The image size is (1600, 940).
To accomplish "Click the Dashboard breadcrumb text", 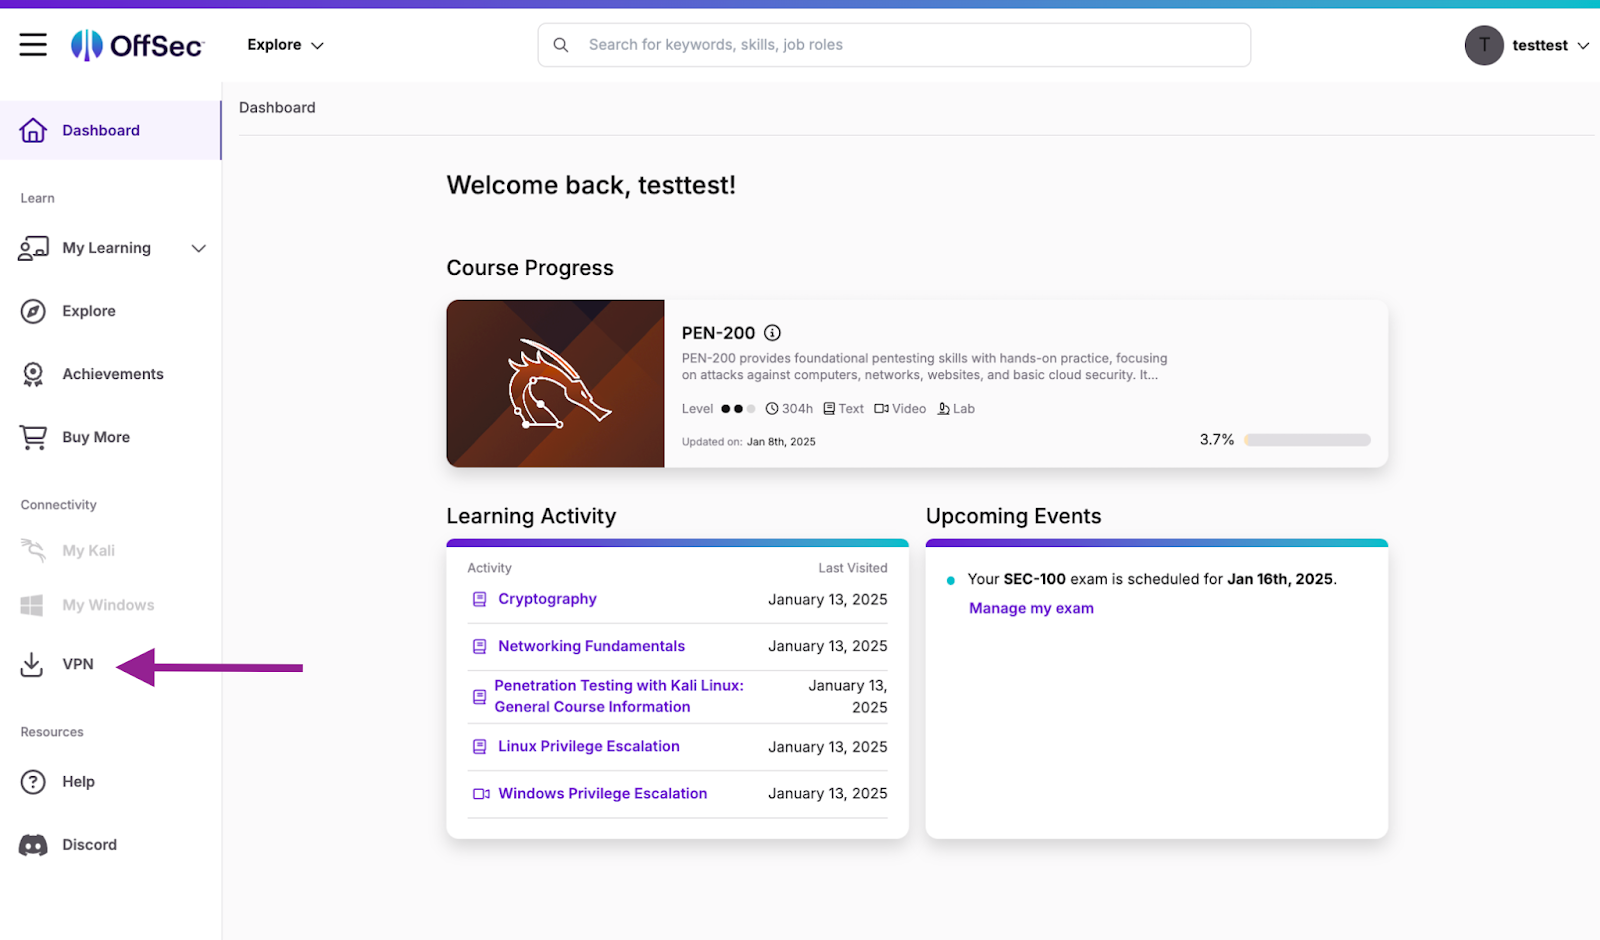I will [x=277, y=108].
